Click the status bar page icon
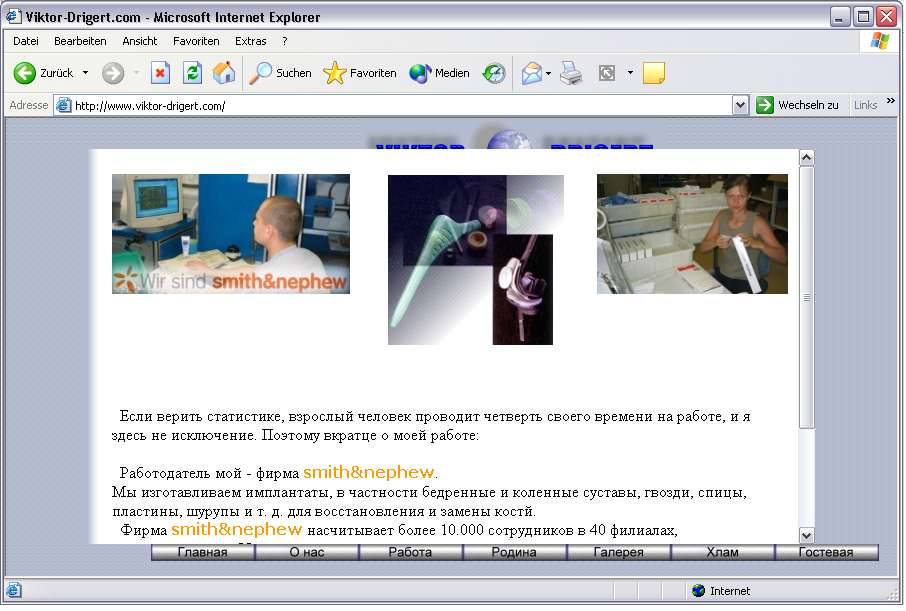 coord(14,590)
